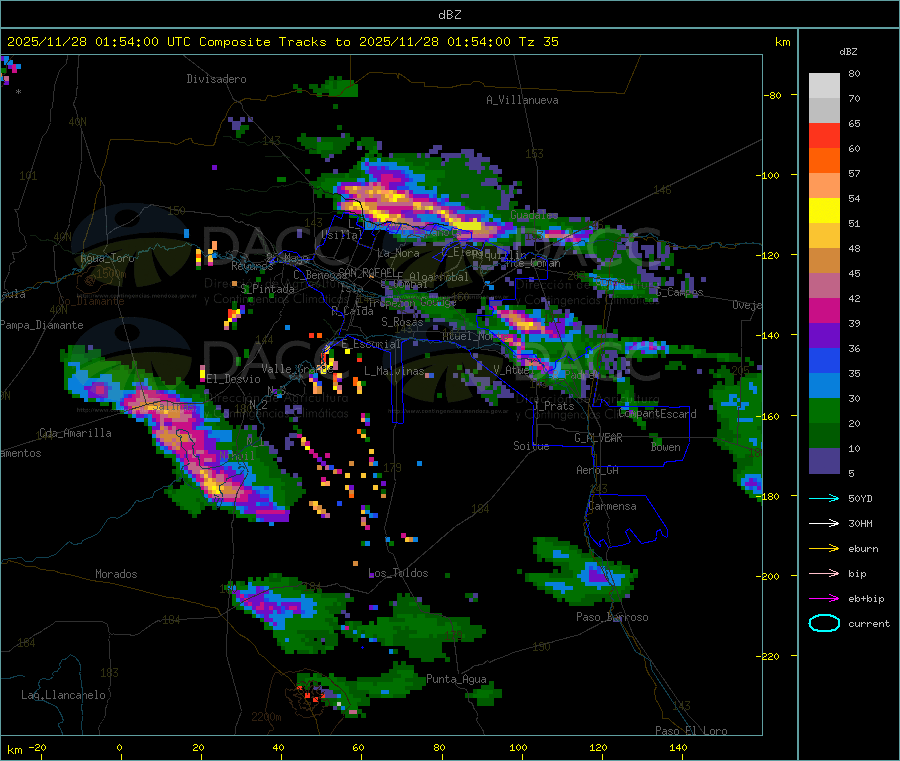Click the 'Los_Toldos' map label
This screenshot has width=900, height=761.
tap(398, 573)
